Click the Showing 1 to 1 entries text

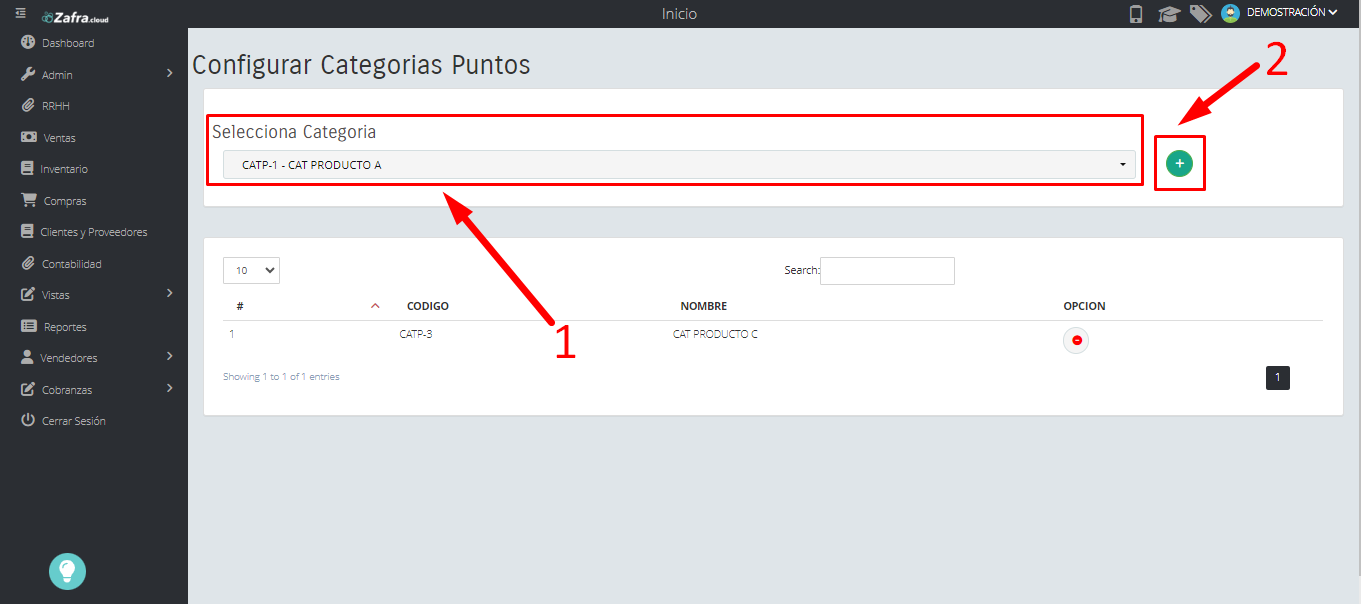(x=281, y=377)
